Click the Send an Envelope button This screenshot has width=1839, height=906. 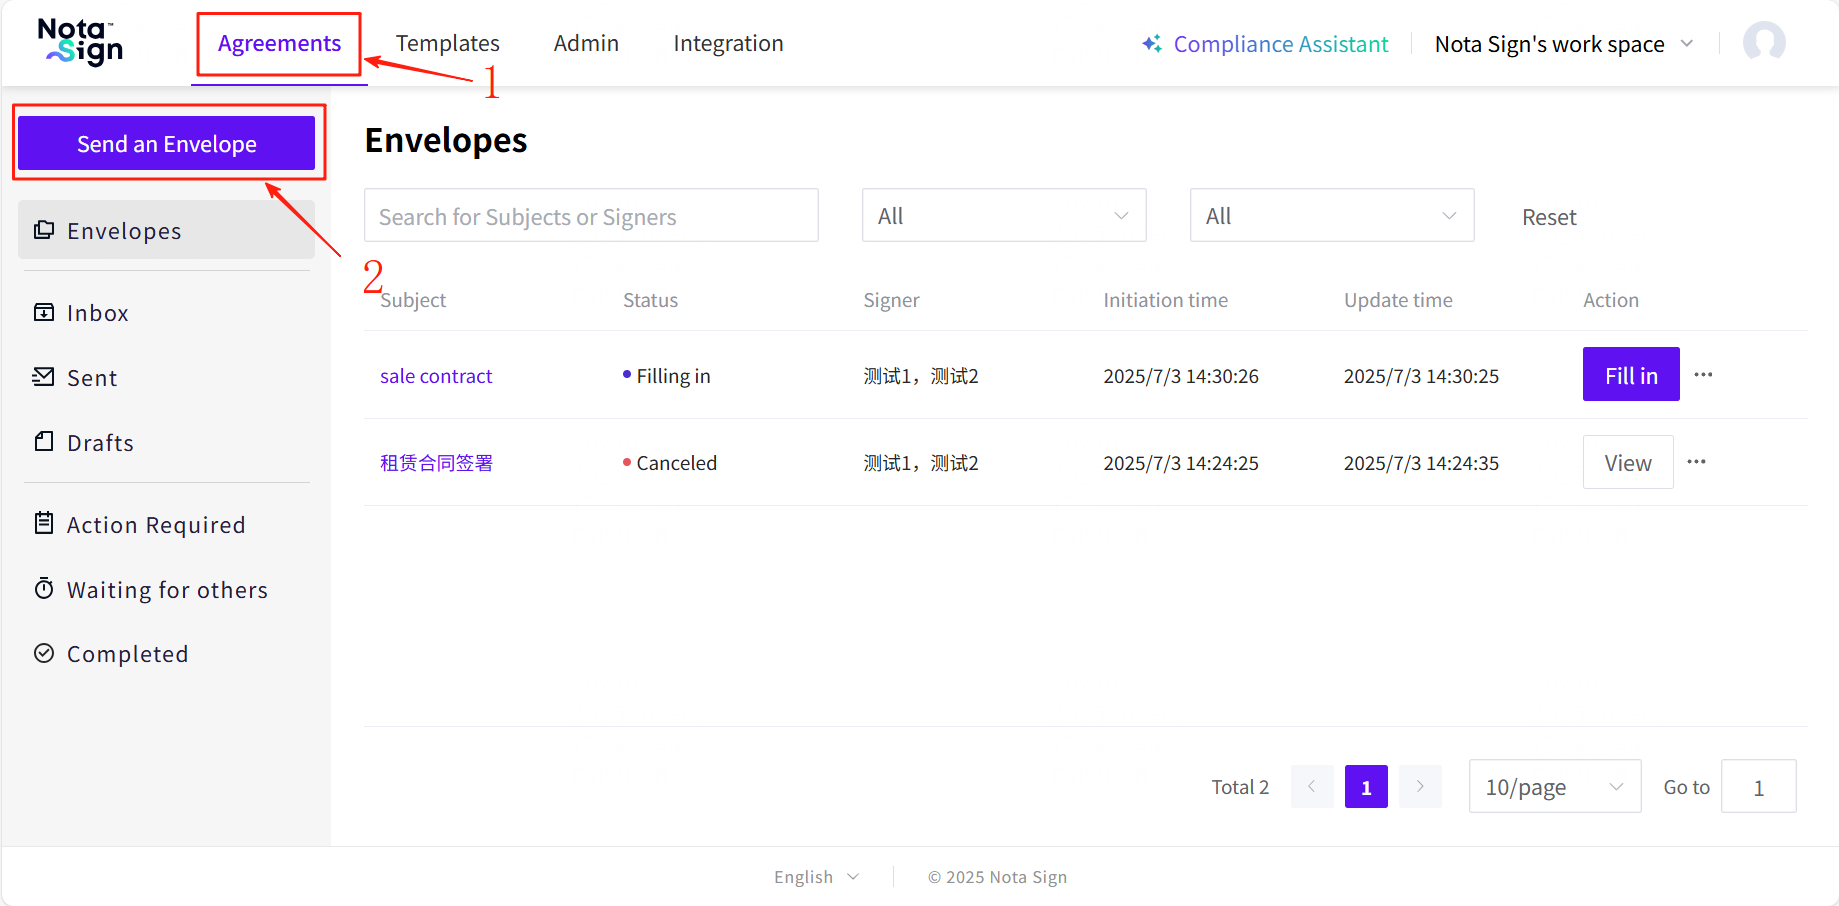(167, 144)
